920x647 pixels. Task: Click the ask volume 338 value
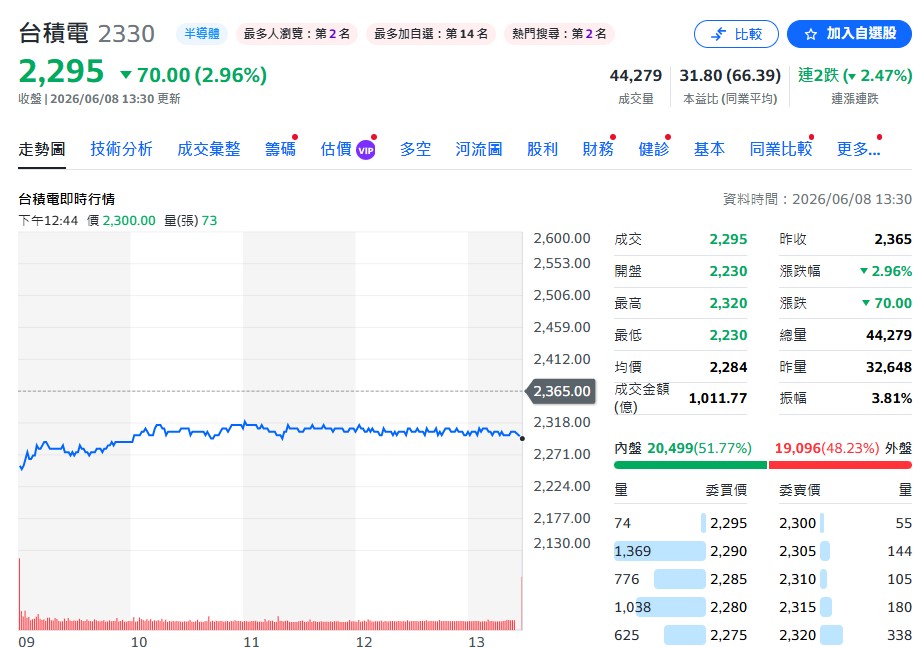(x=899, y=635)
